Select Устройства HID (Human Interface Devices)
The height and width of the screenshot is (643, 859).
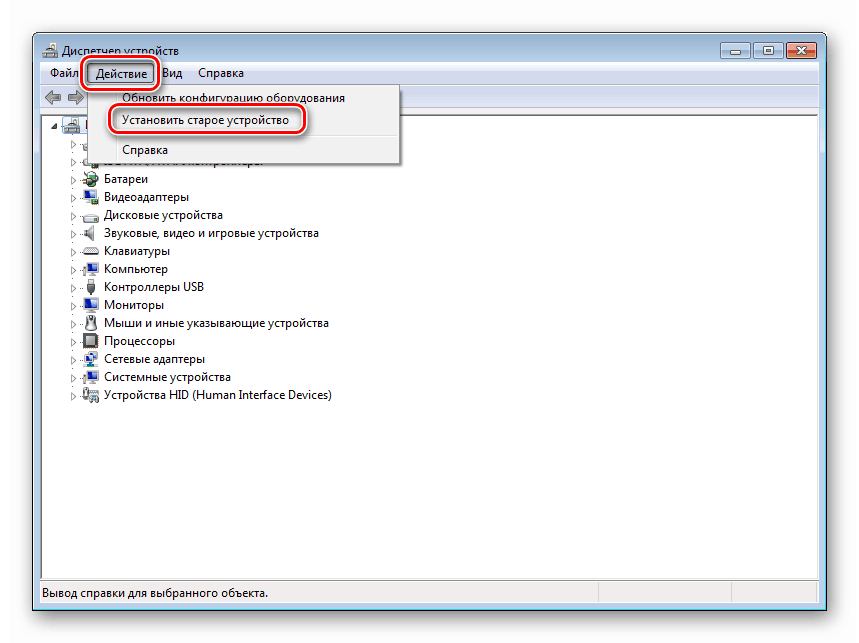tap(217, 395)
